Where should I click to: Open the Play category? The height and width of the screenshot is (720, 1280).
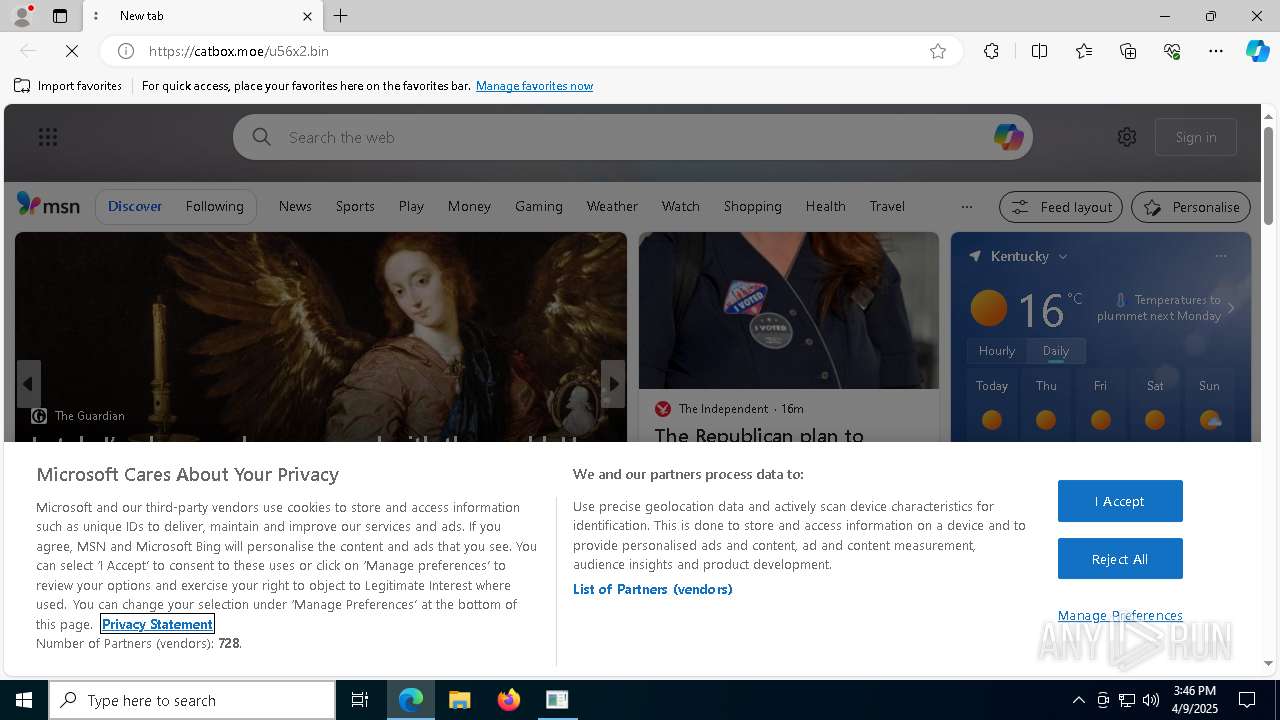411,206
